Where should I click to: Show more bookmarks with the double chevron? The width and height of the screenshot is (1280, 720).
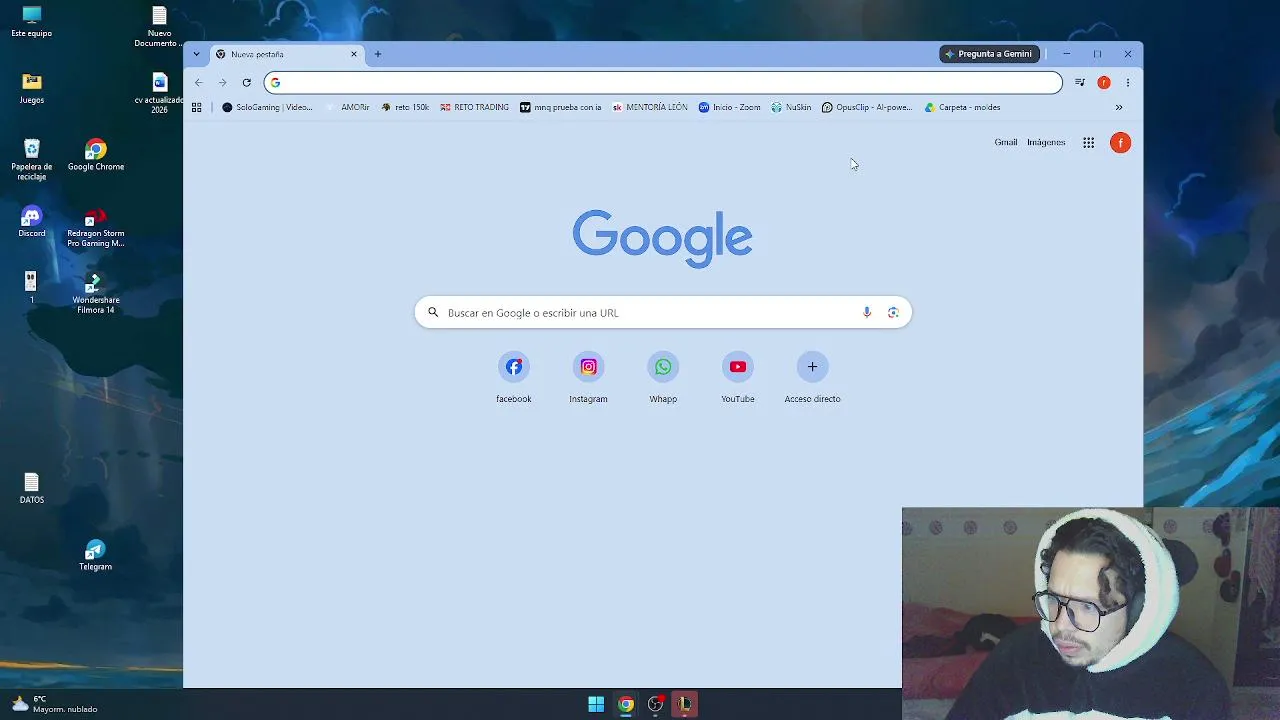[x=1119, y=107]
